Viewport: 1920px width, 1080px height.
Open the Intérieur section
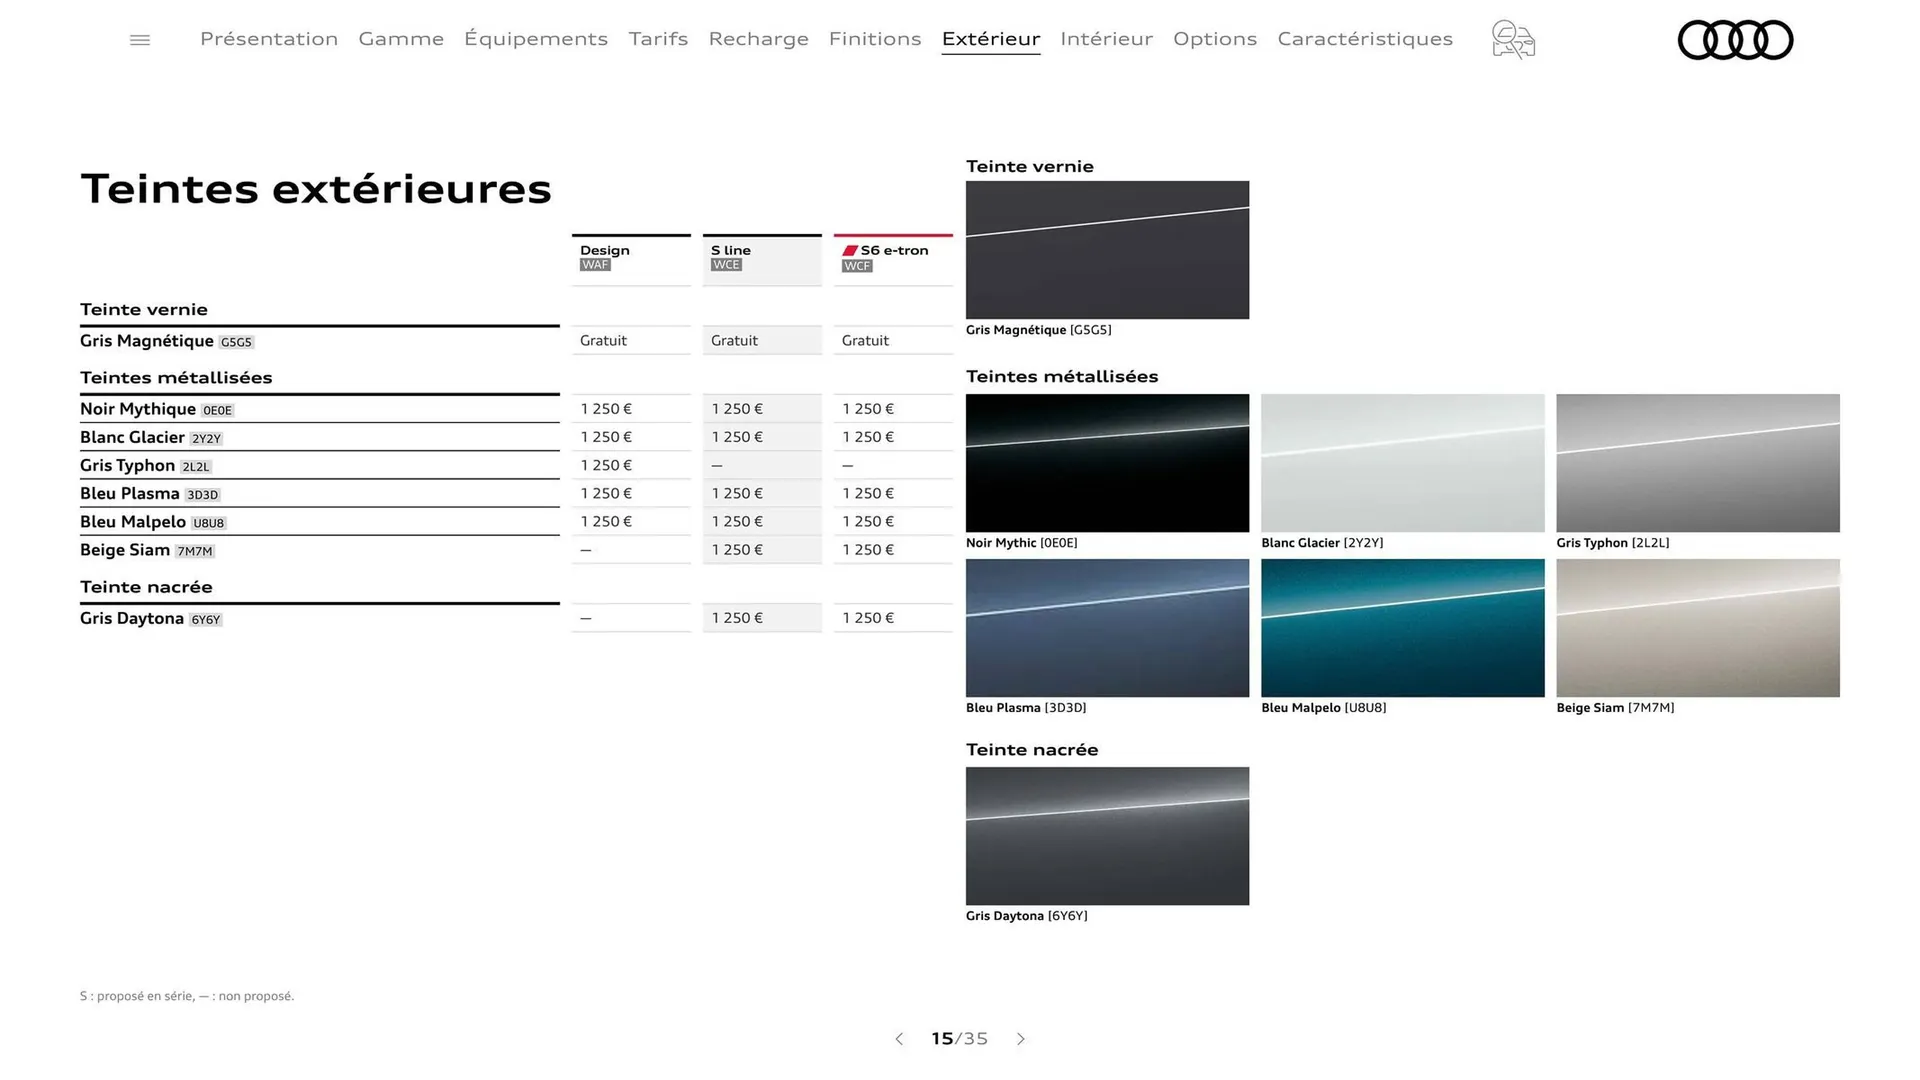(1106, 39)
